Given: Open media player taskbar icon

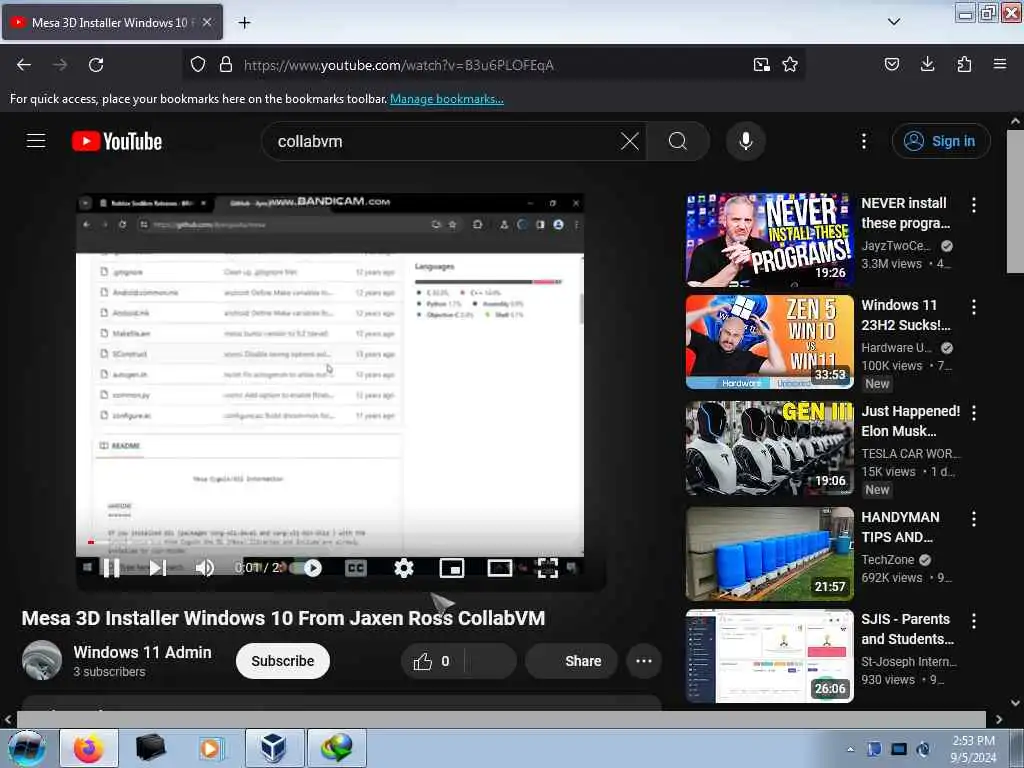Looking at the screenshot, I should pyautogui.click(x=210, y=748).
